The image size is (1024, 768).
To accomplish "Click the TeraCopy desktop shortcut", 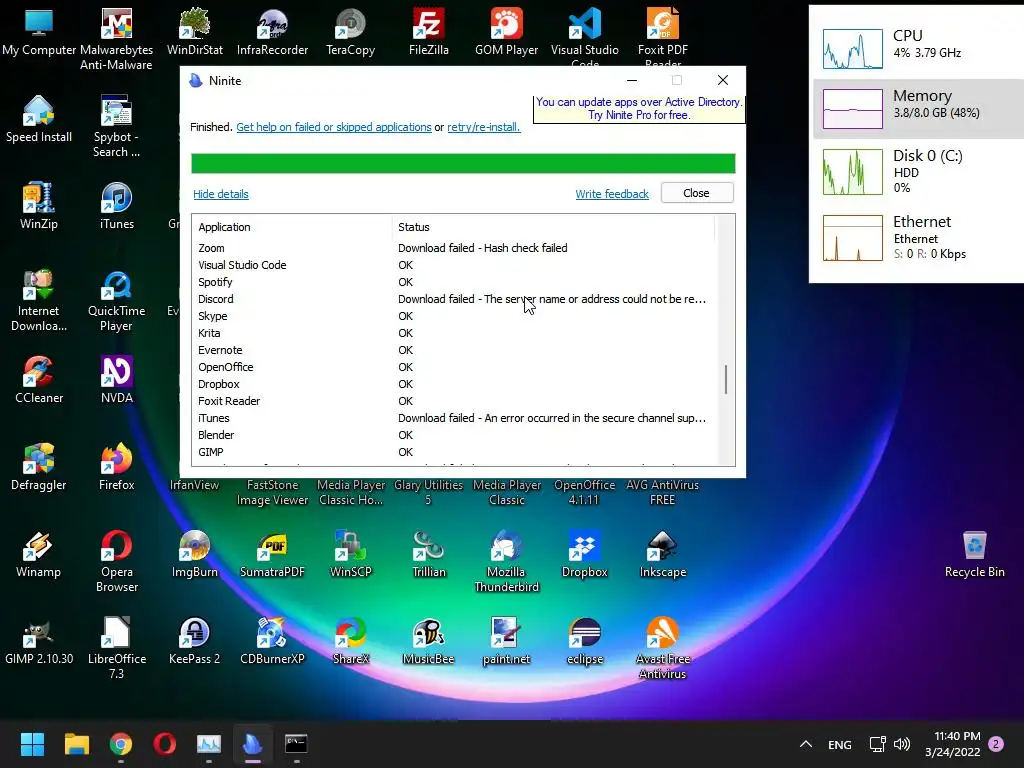I will tap(351, 32).
